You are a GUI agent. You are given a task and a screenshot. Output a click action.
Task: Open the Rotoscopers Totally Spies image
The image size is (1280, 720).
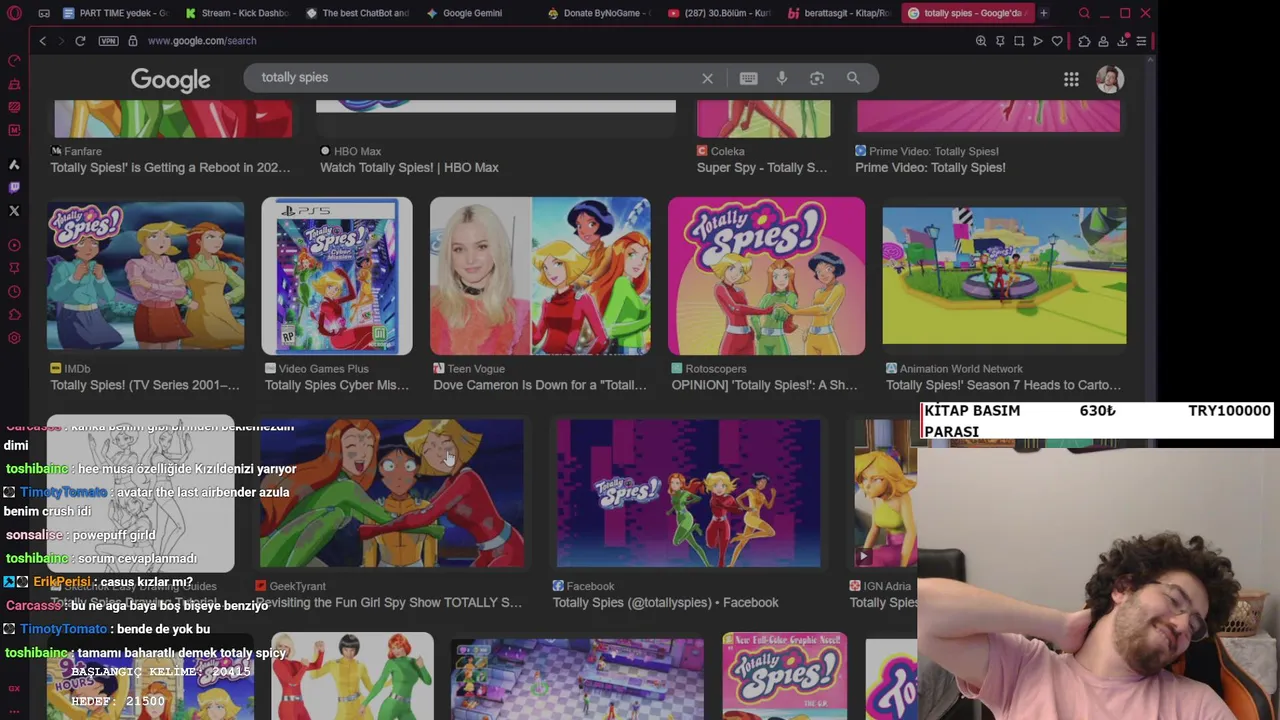click(766, 276)
